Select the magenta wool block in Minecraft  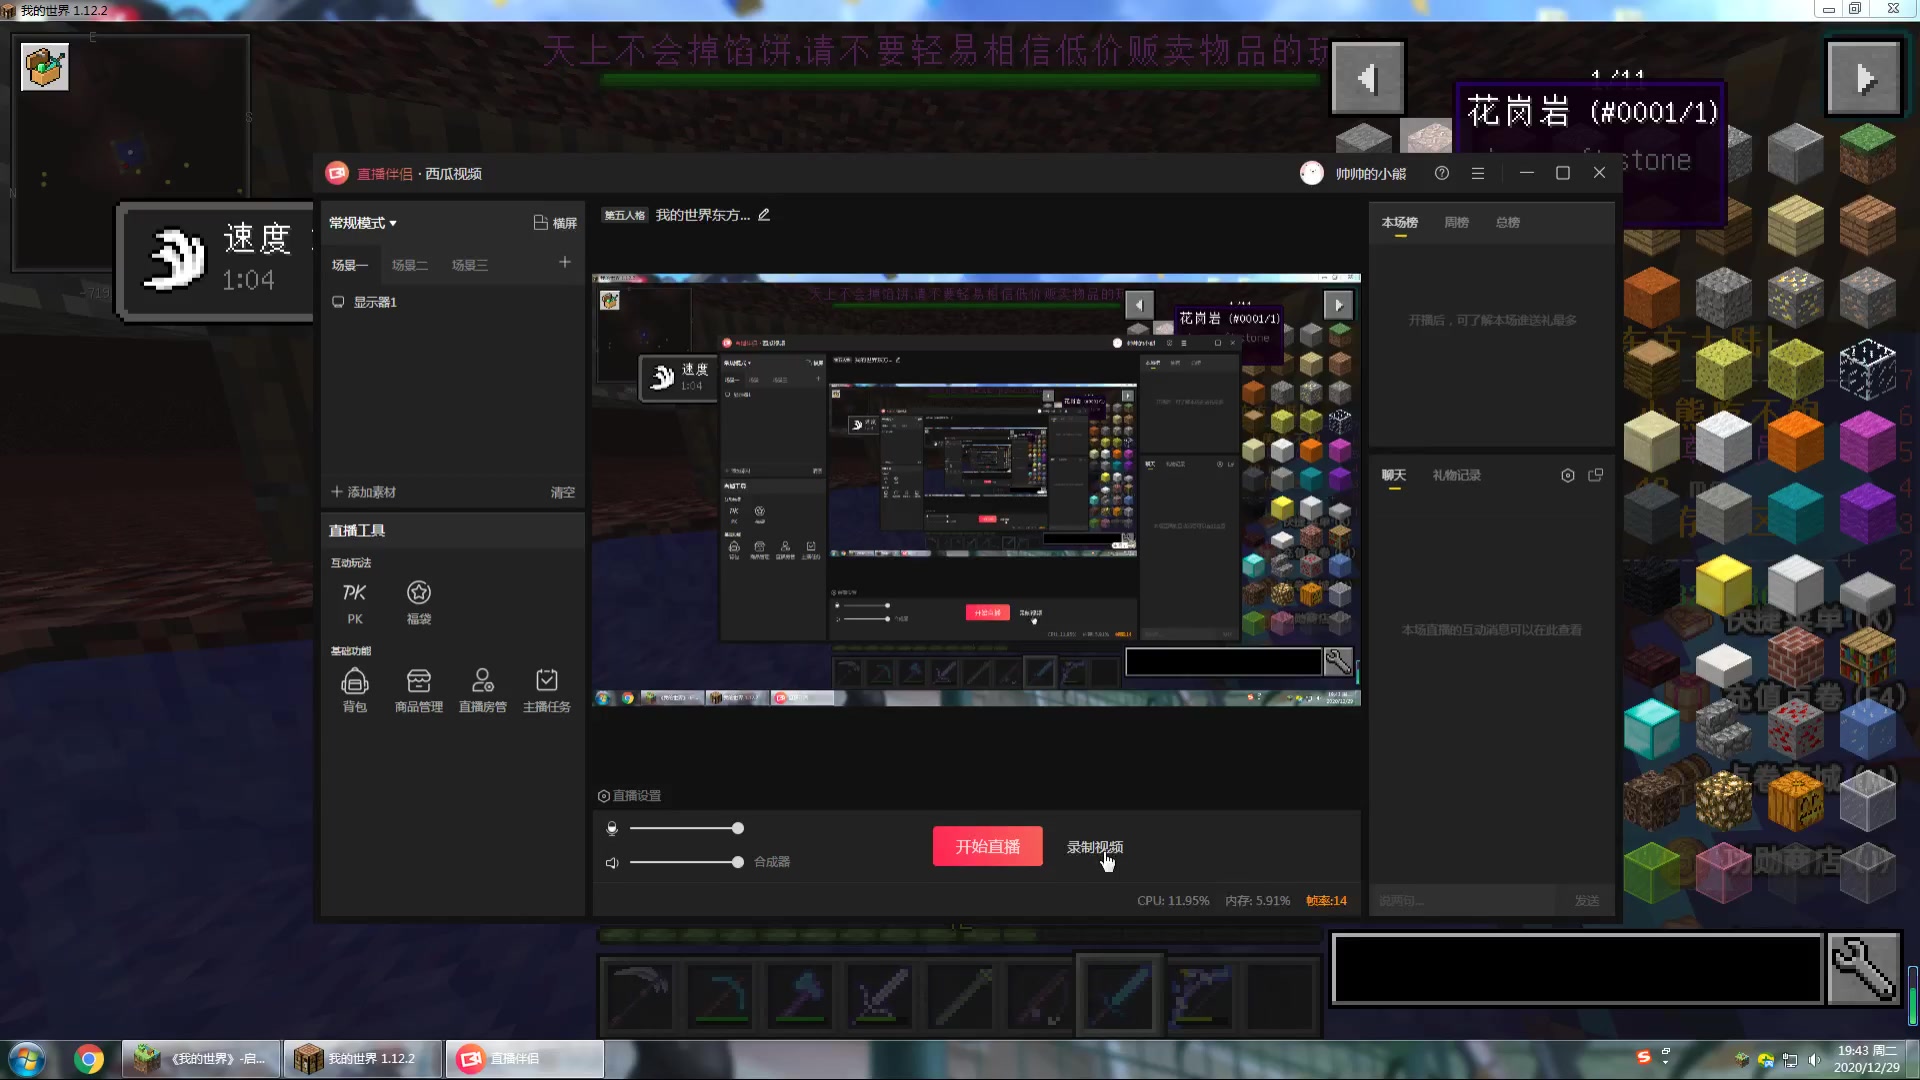click(x=1867, y=441)
